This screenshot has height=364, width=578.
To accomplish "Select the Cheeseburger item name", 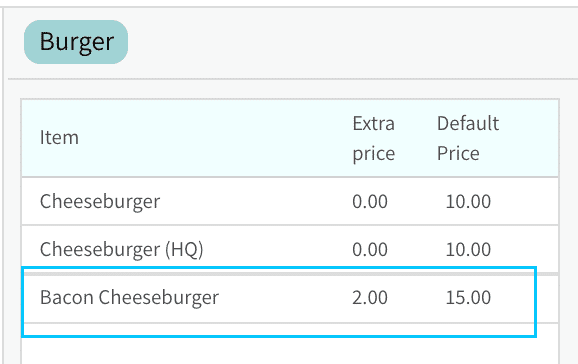I will pyautogui.click(x=100, y=201).
